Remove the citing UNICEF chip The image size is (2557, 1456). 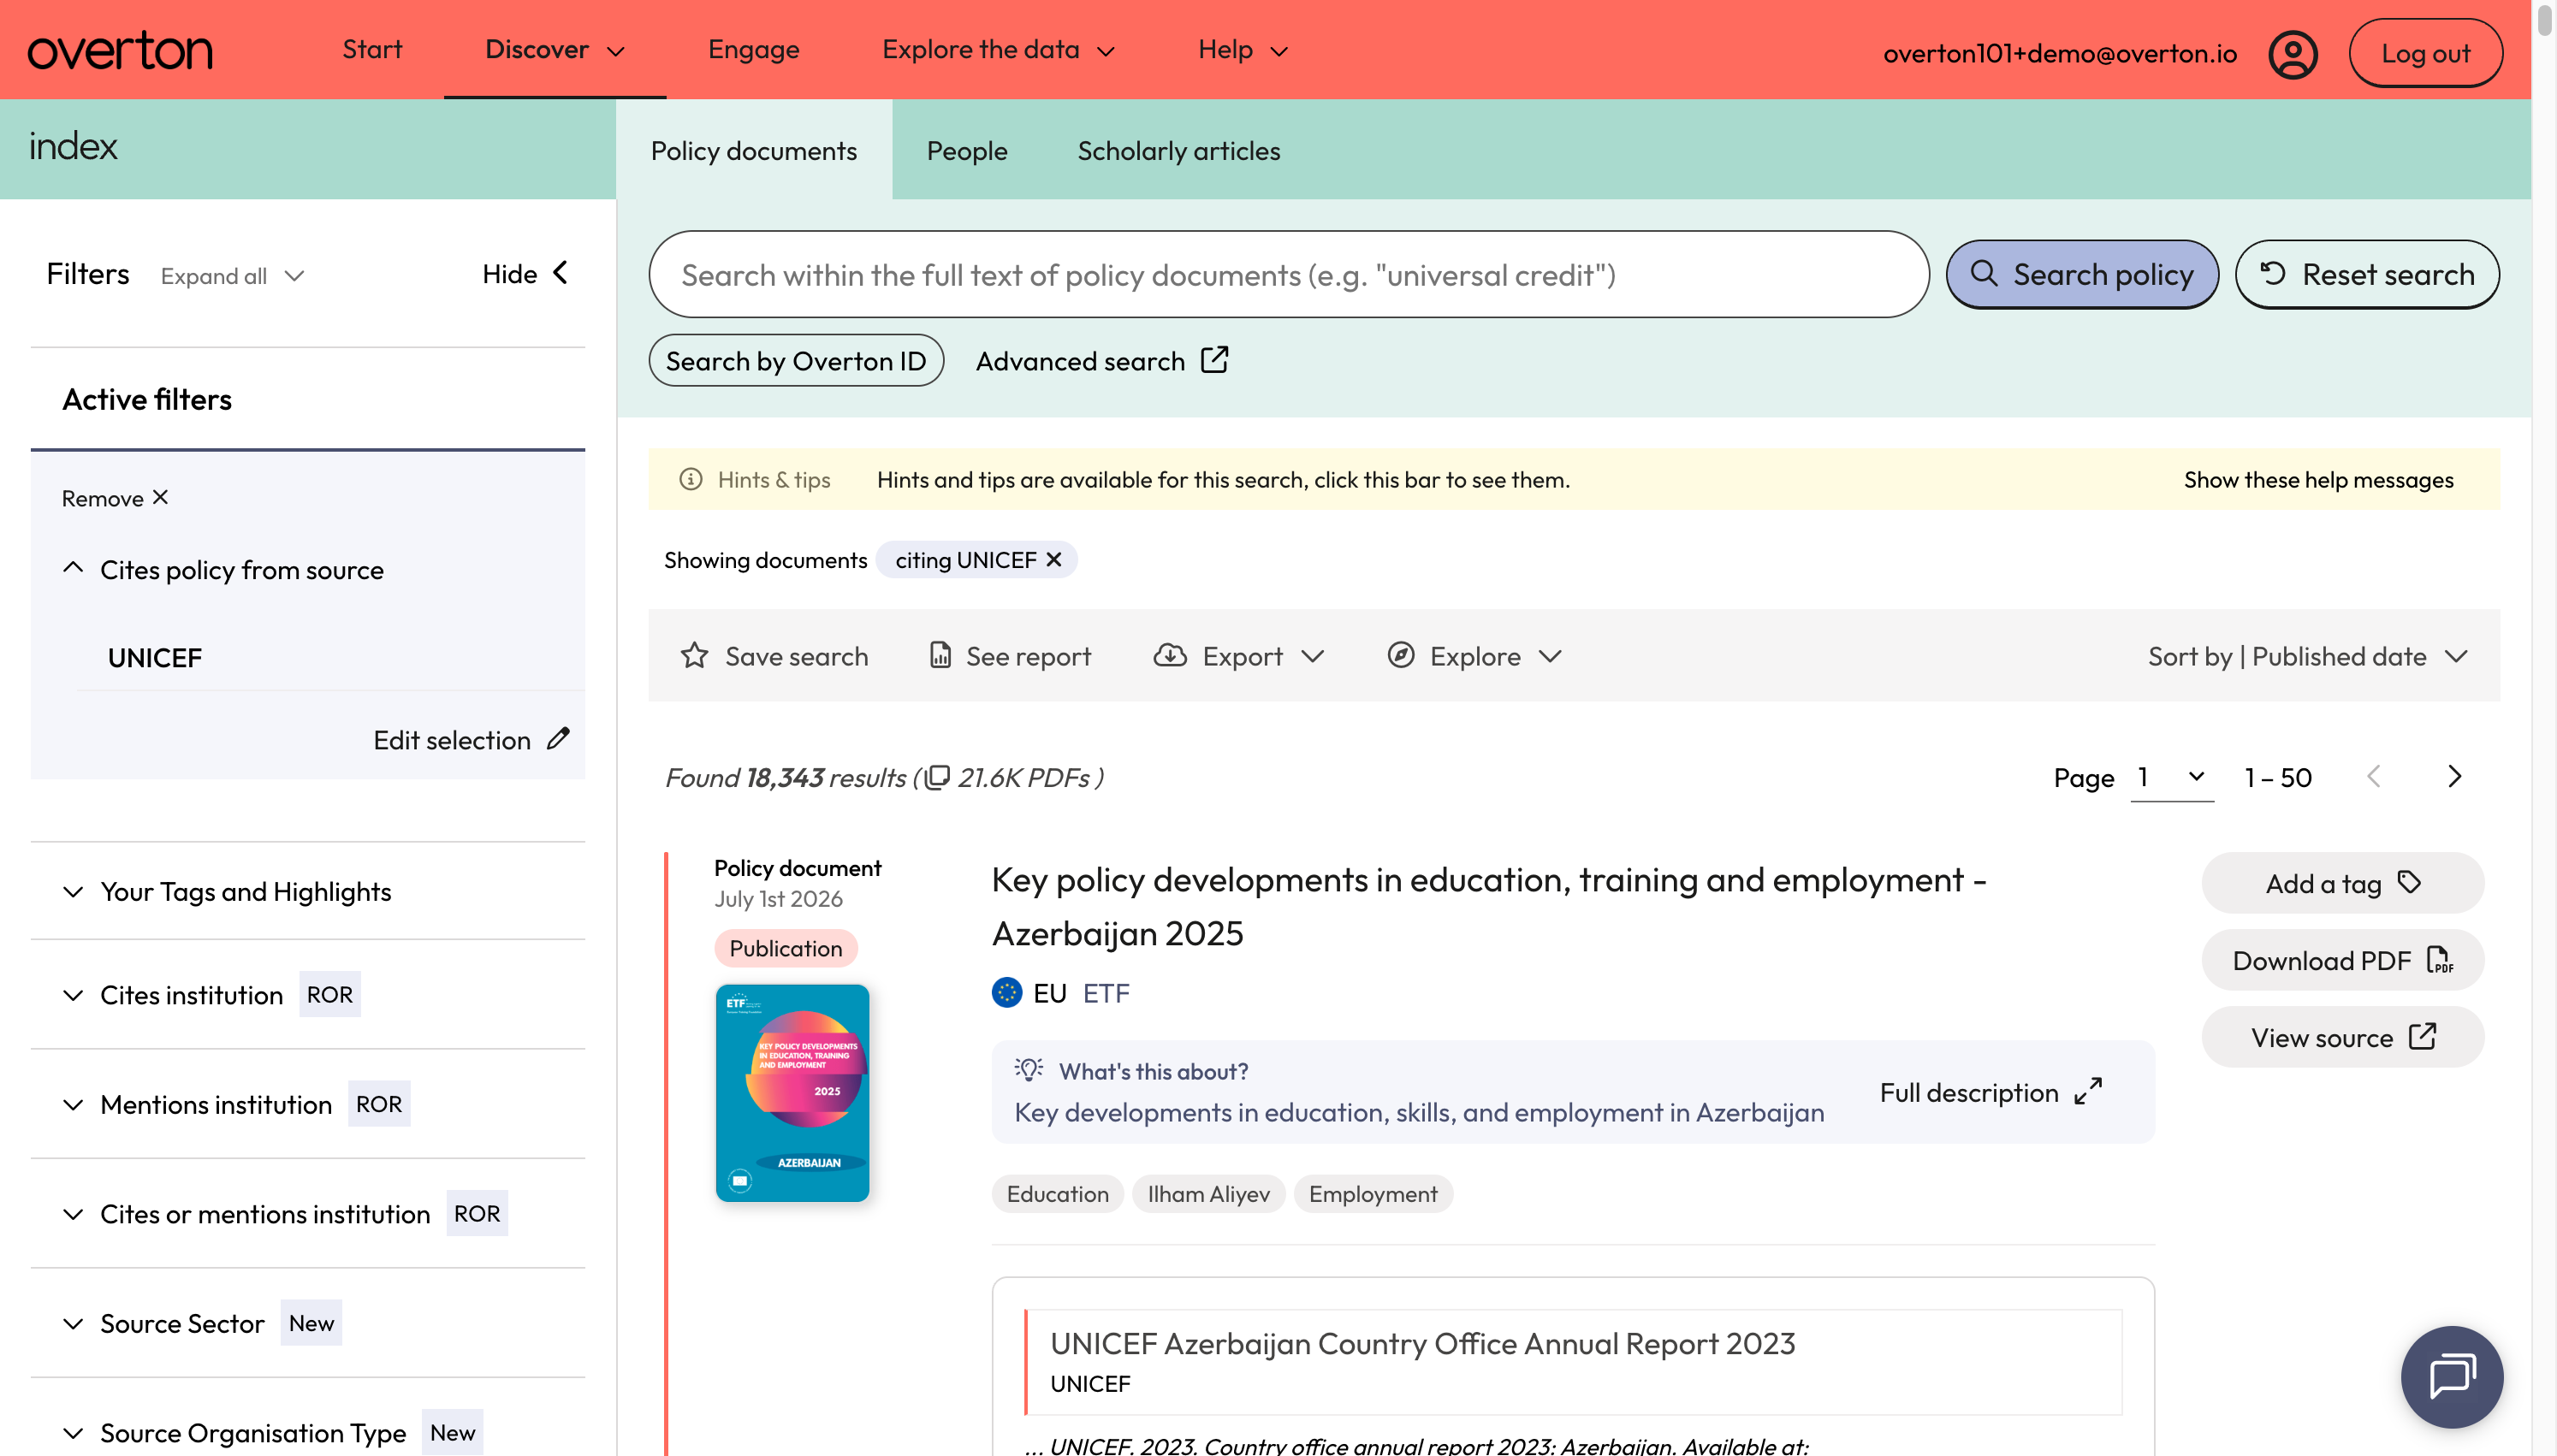(x=1053, y=560)
